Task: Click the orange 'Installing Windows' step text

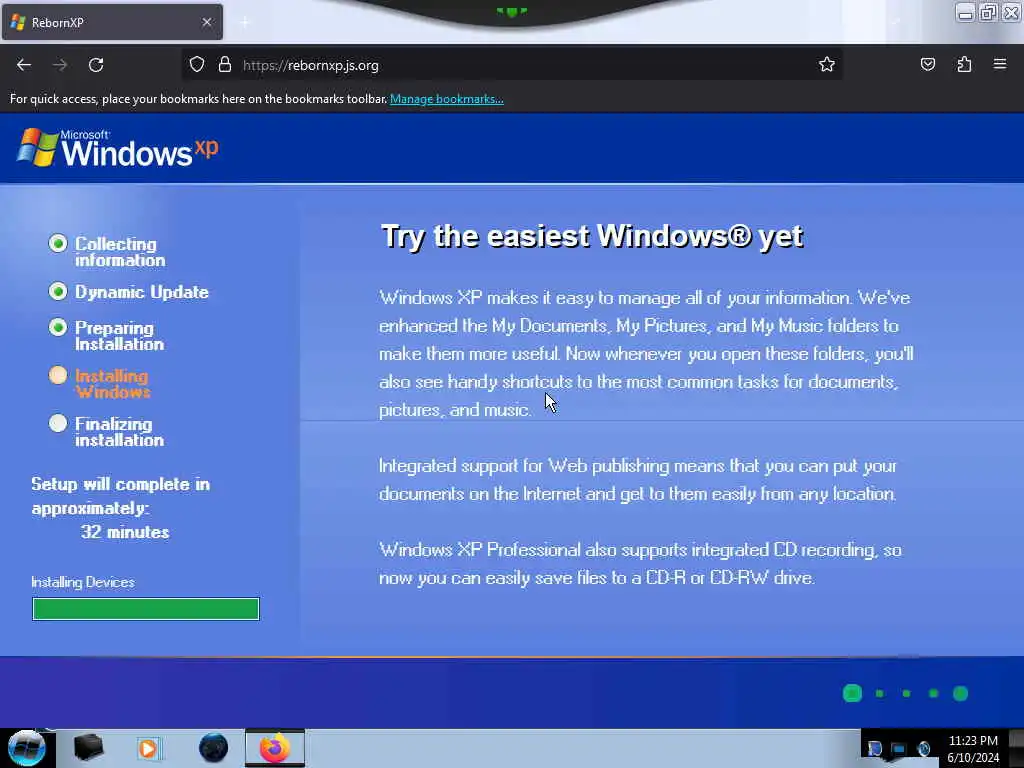Action: click(x=112, y=384)
